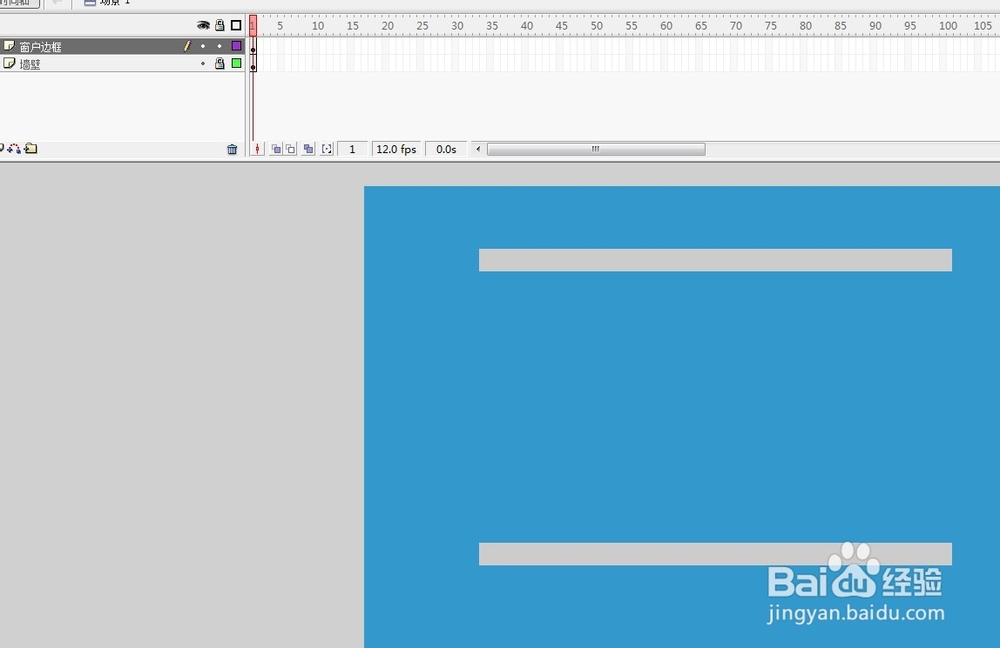The width and height of the screenshot is (1000, 648).
Task: Unlock the 墙壁 layer padlock
Action: 219,63
